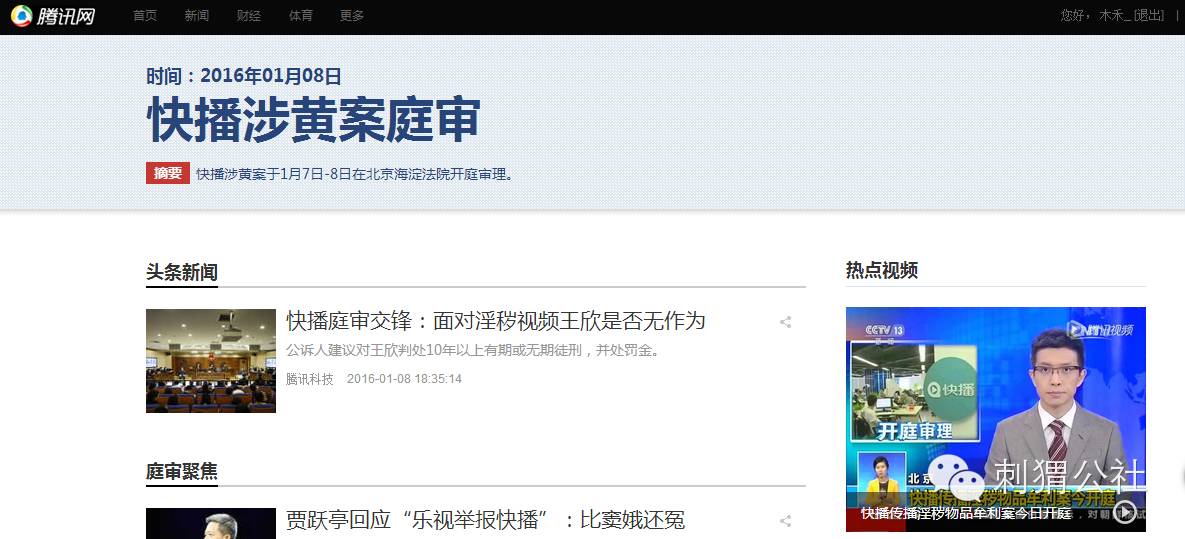The width and height of the screenshot is (1185, 539).
Task: Open the Tencent 腾讯网 logo
Action: tap(53, 15)
